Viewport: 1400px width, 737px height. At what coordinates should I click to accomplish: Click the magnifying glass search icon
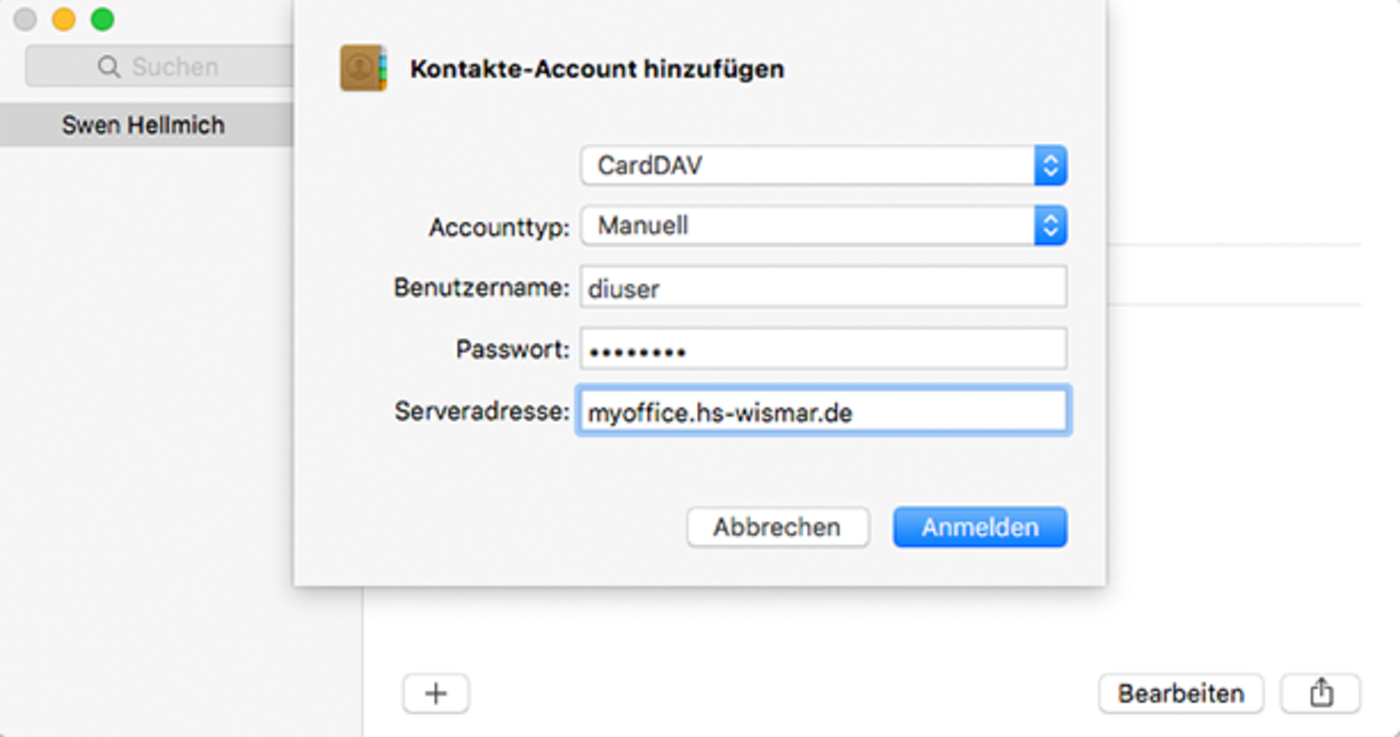tap(109, 67)
